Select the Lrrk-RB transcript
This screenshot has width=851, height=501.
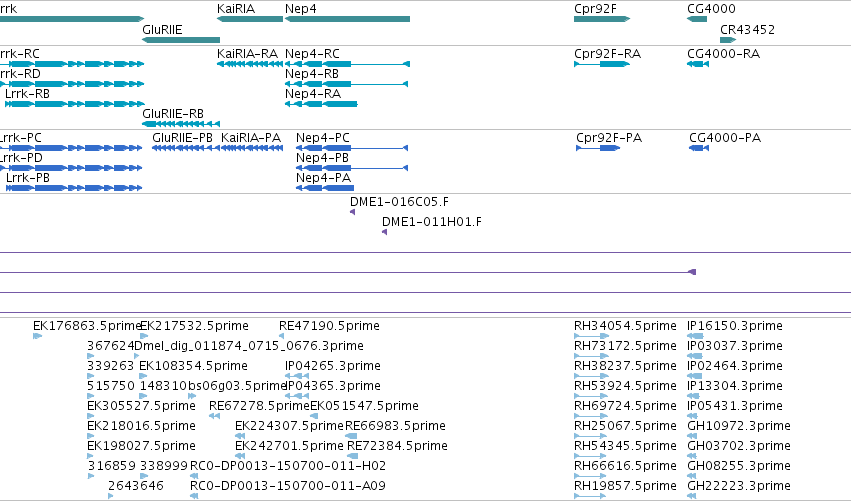coord(75,104)
